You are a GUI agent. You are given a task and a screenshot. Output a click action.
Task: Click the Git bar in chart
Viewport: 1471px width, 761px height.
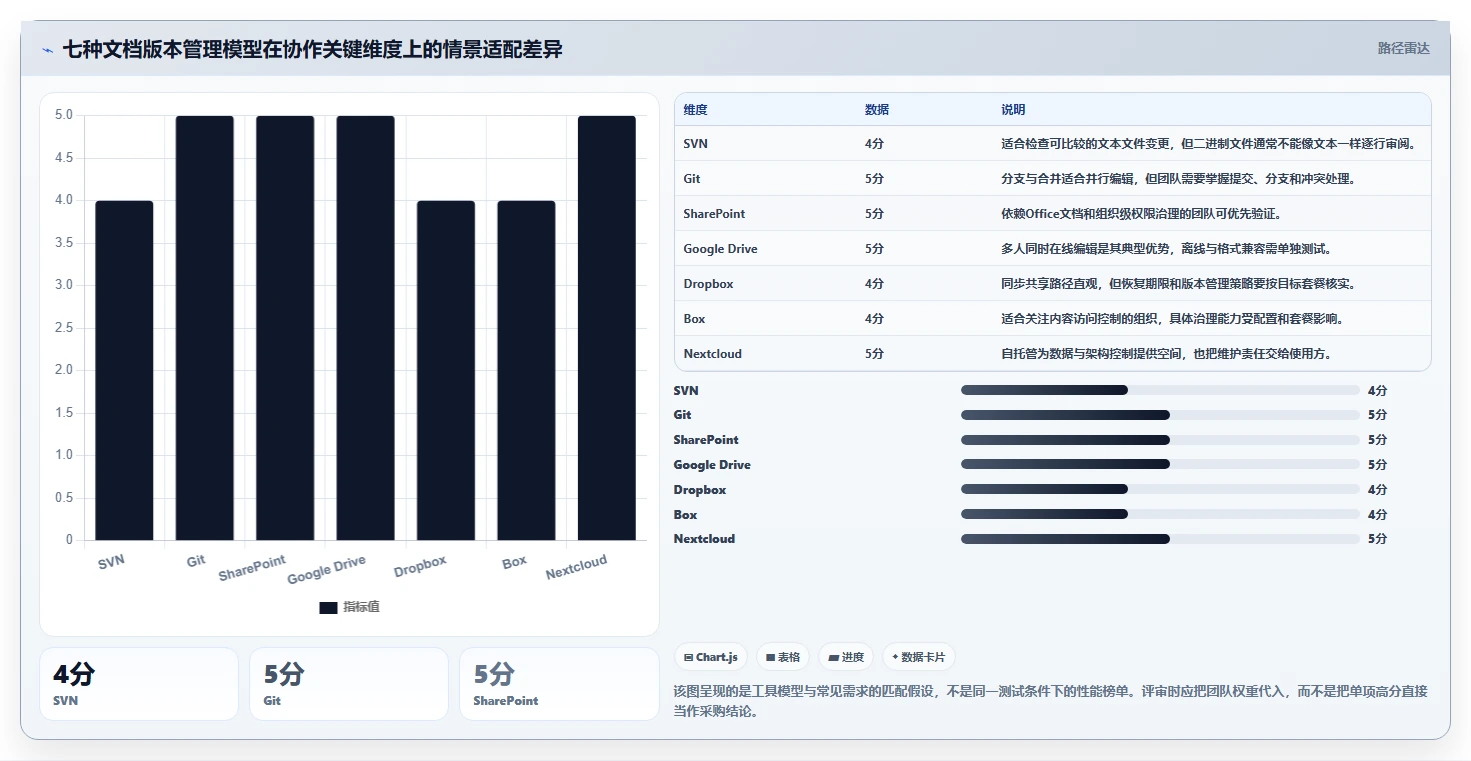pyautogui.click(x=205, y=328)
